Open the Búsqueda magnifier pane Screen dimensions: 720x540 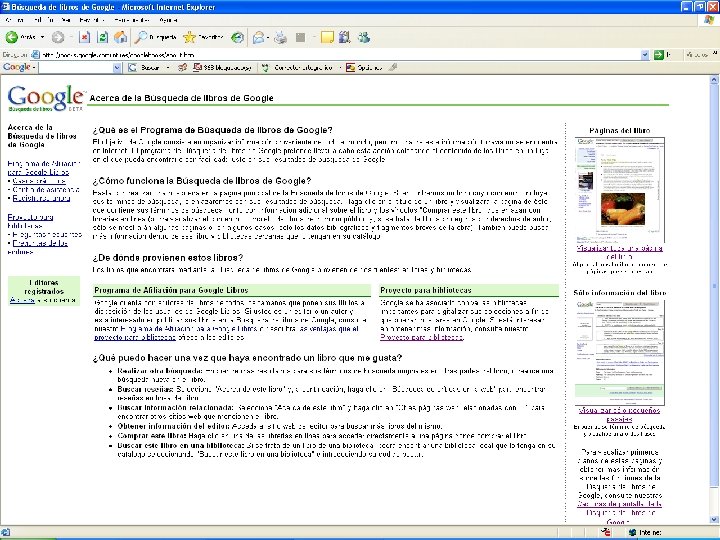156,37
